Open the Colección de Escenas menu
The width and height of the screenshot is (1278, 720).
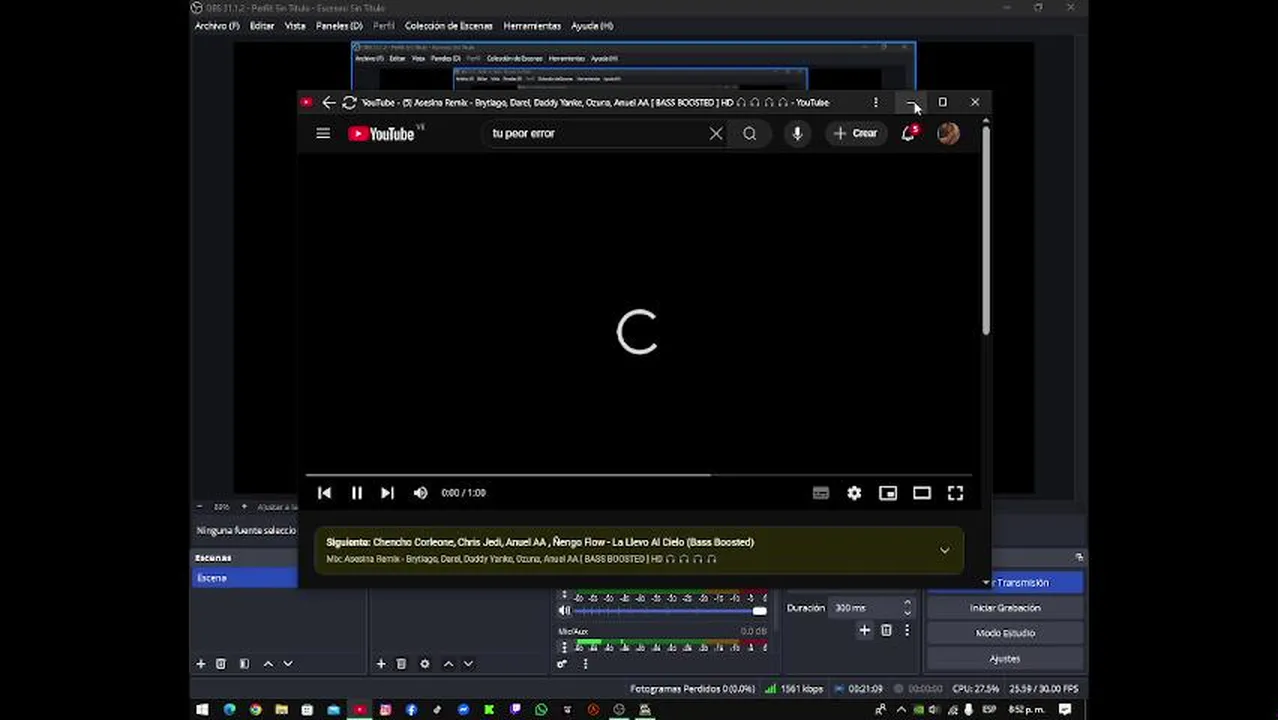click(448, 26)
